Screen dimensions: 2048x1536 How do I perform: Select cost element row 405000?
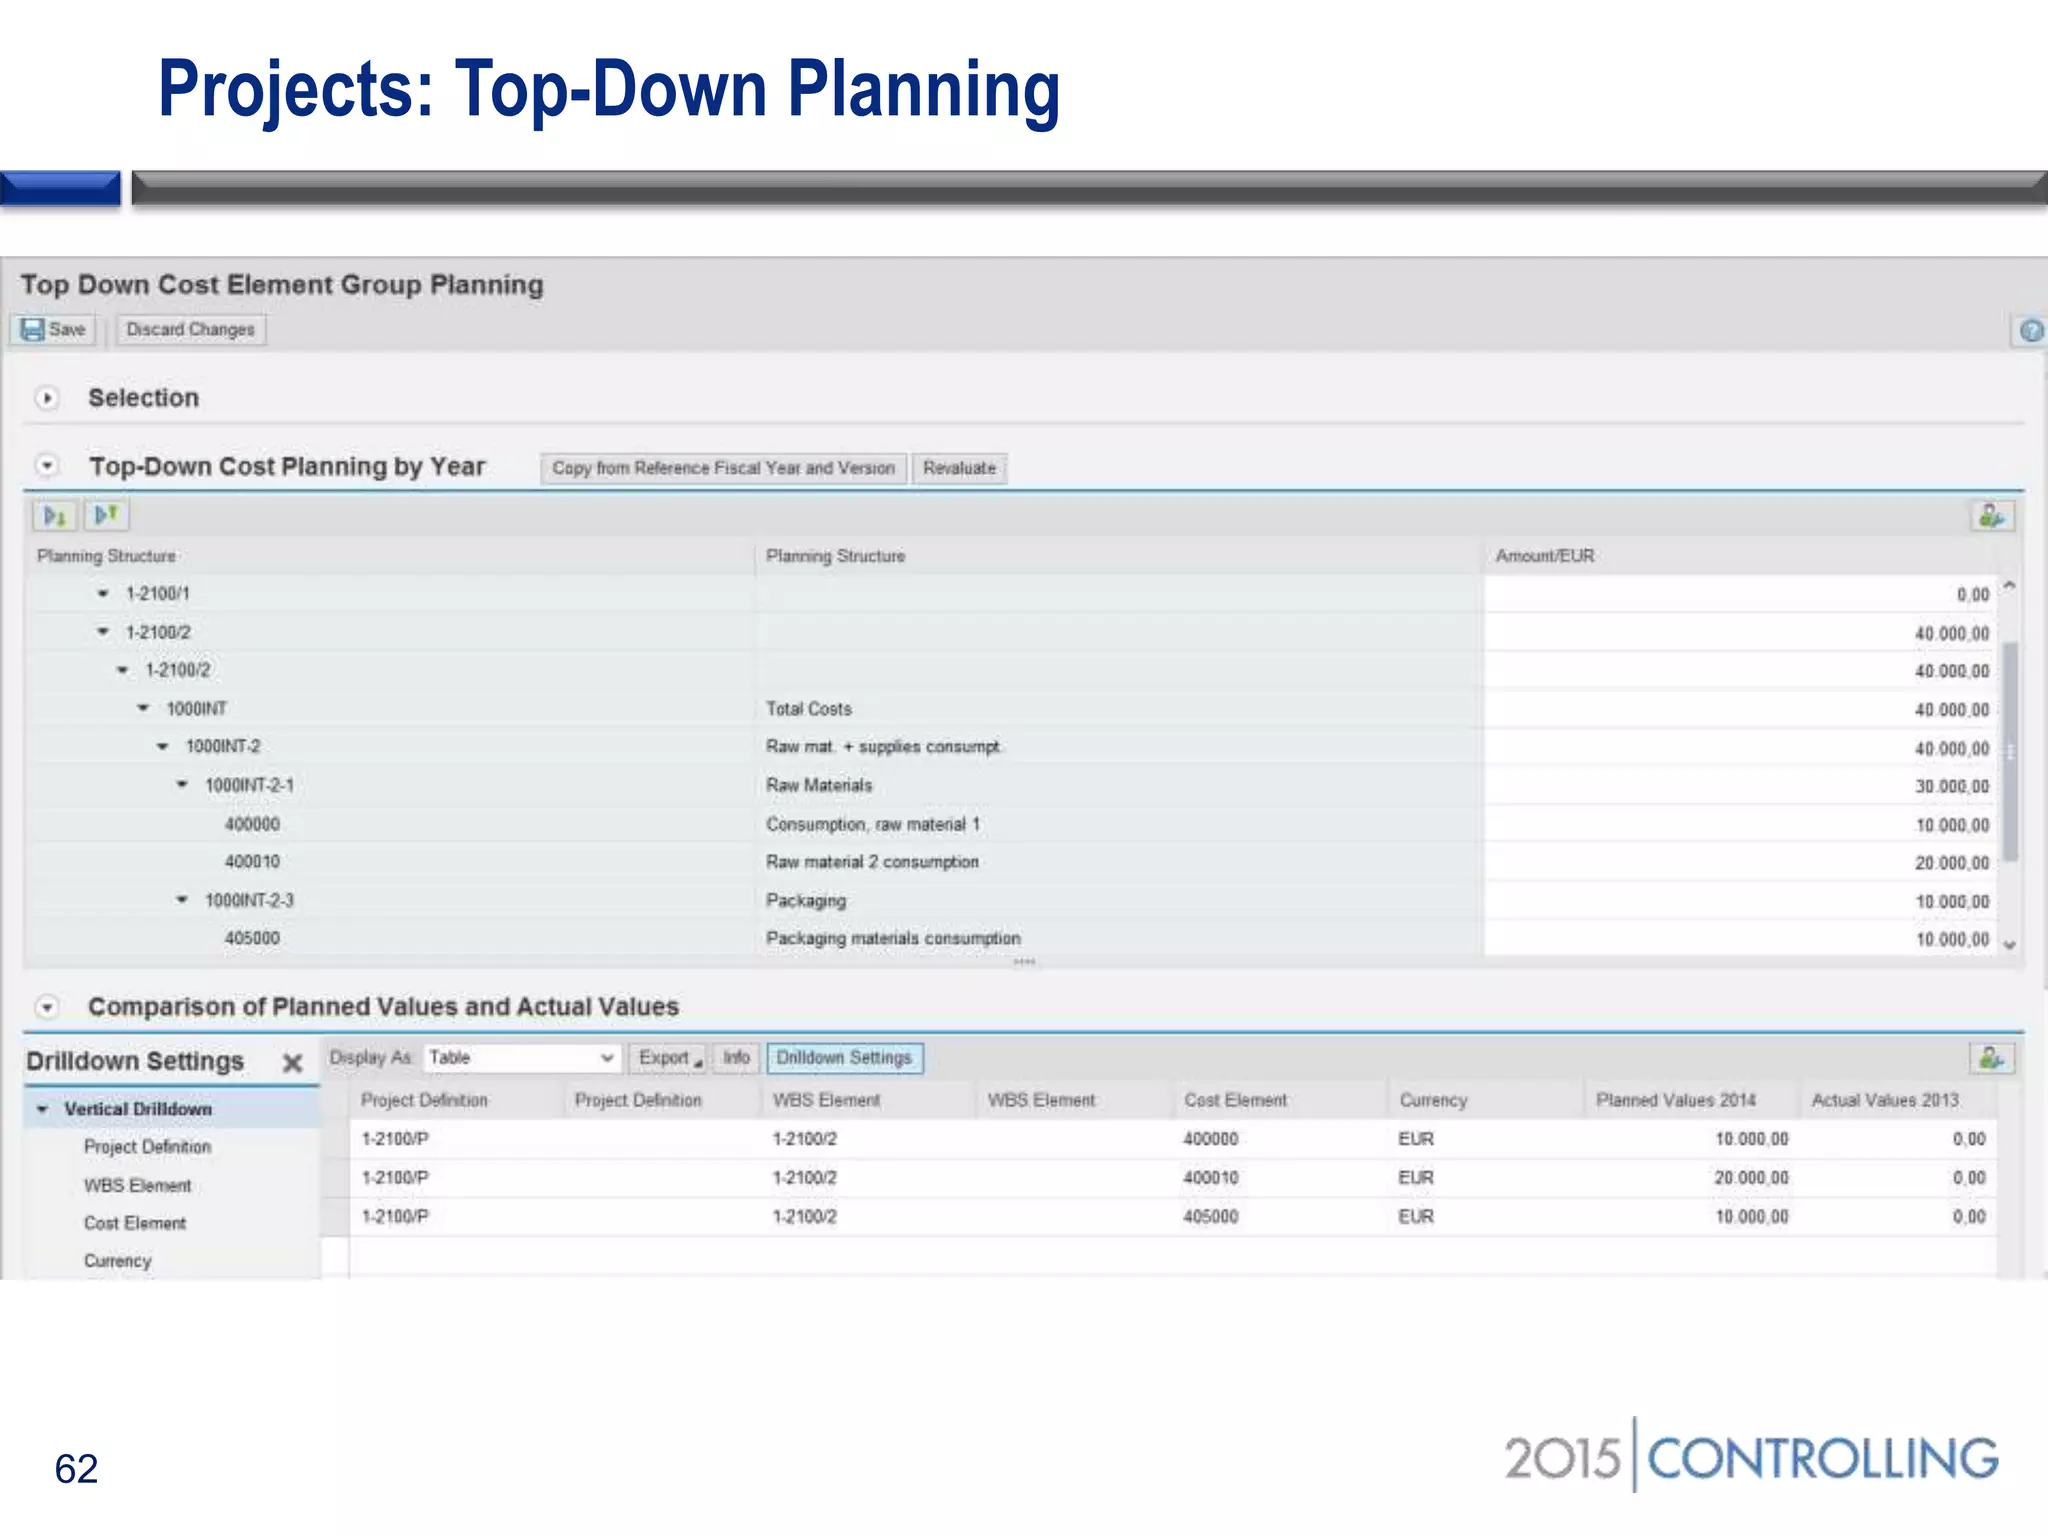252,938
